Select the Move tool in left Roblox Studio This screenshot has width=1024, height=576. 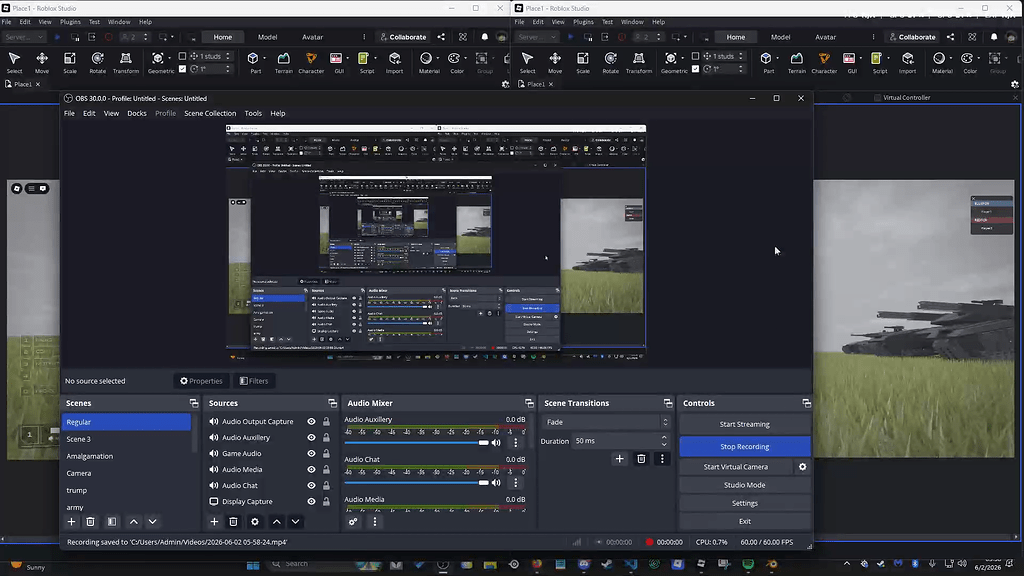[42, 63]
